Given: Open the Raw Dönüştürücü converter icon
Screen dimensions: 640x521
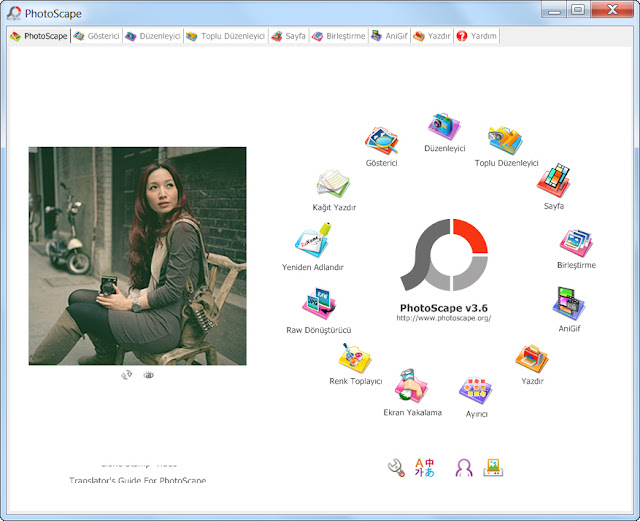Looking at the screenshot, I should pyautogui.click(x=319, y=304).
